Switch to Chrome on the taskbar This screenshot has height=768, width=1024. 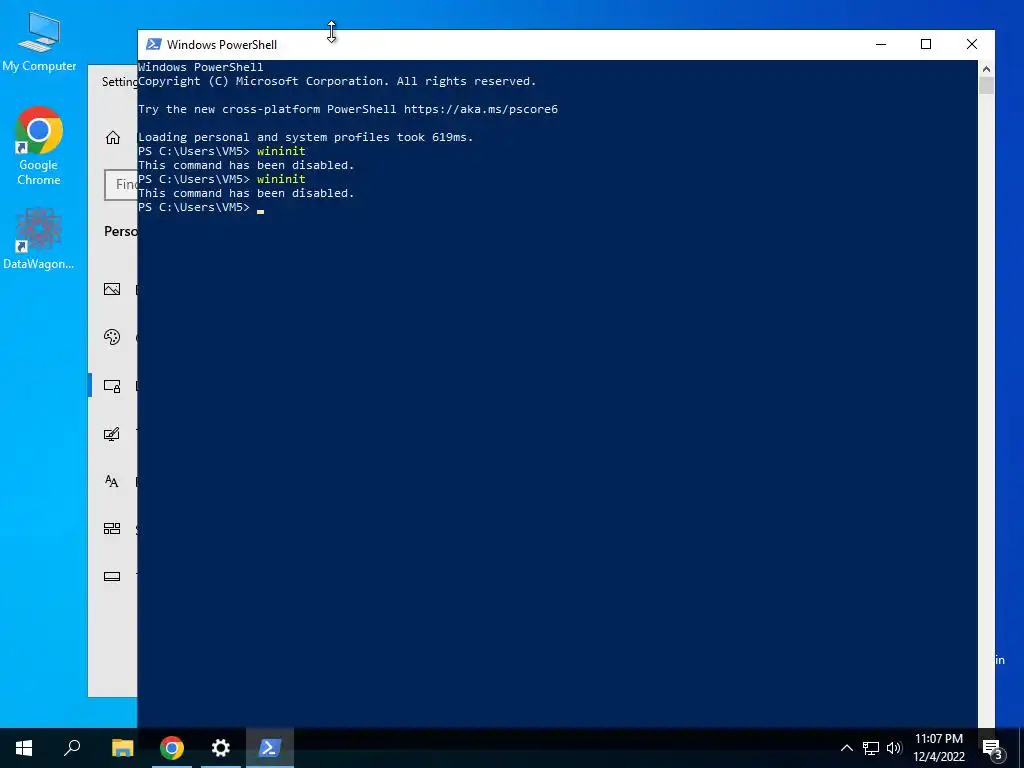coord(172,748)
